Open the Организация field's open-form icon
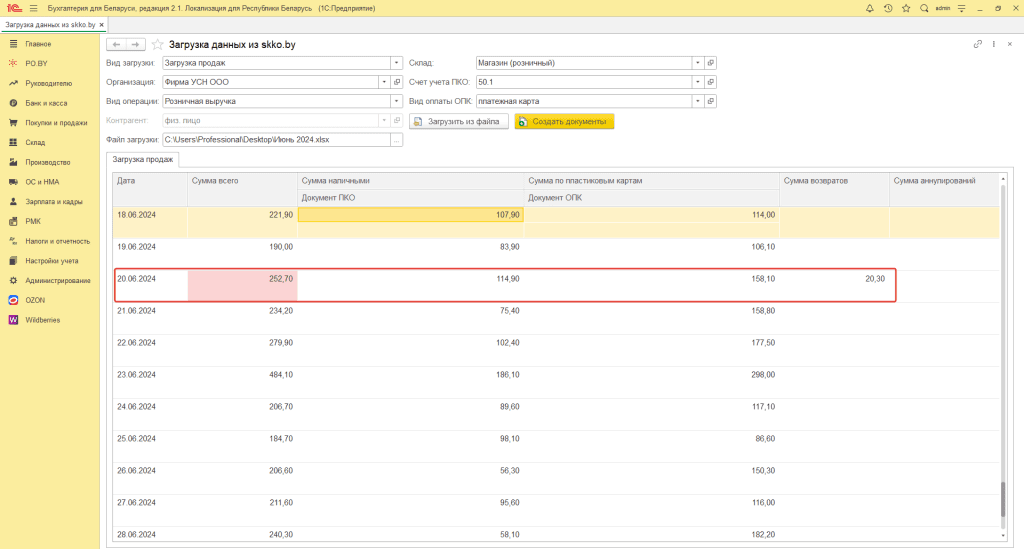 point(397,82)
